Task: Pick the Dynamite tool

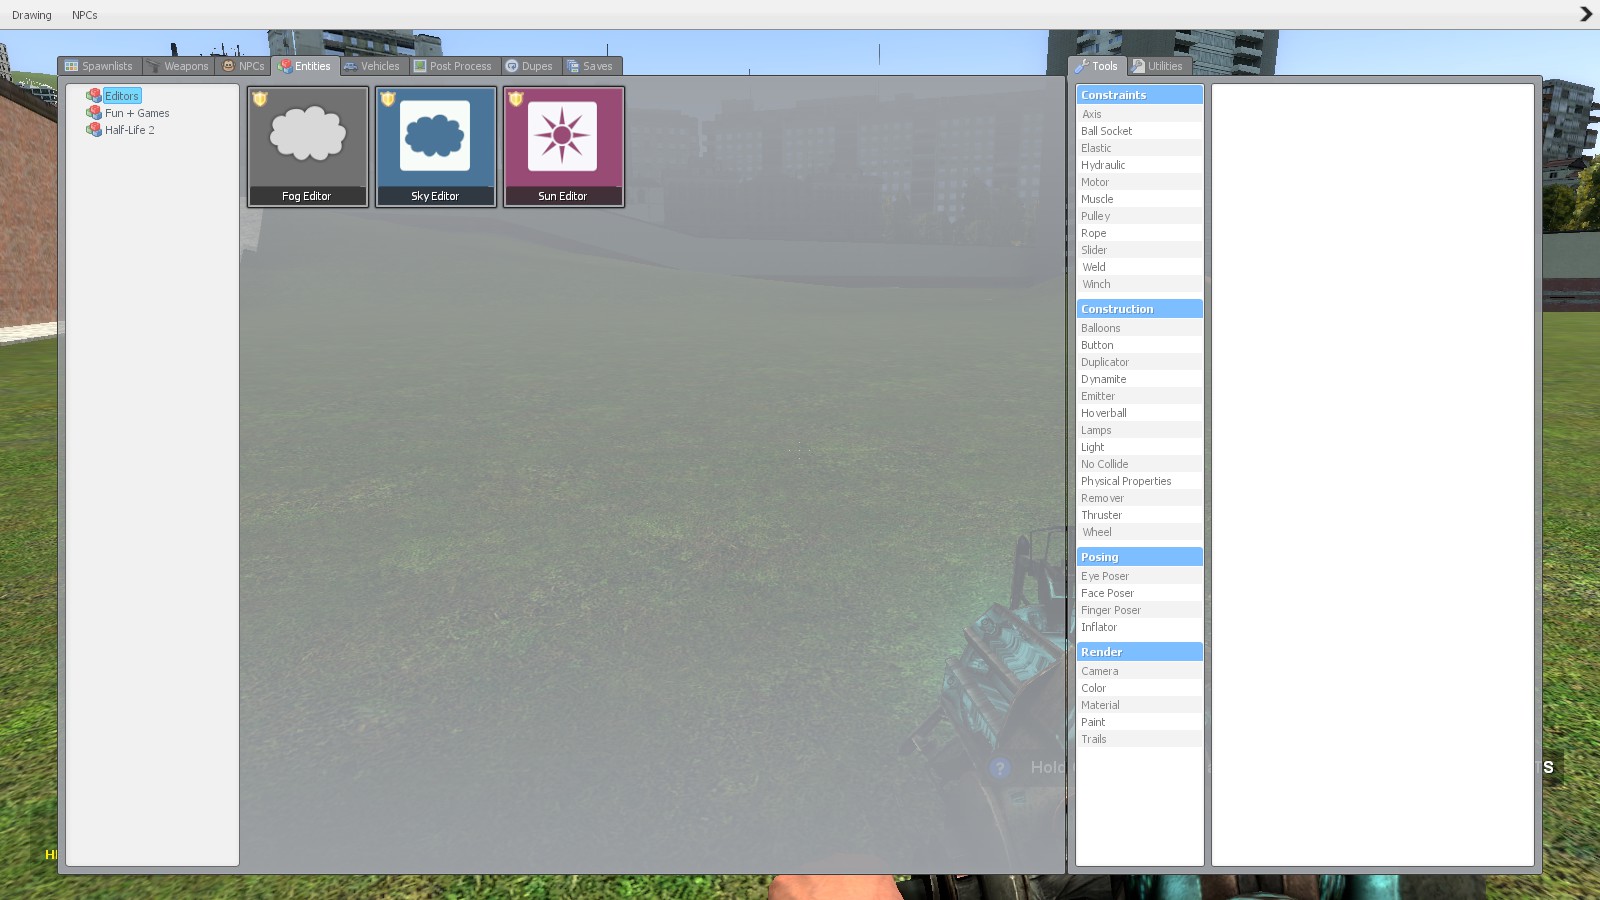Action: [1139, 379]
